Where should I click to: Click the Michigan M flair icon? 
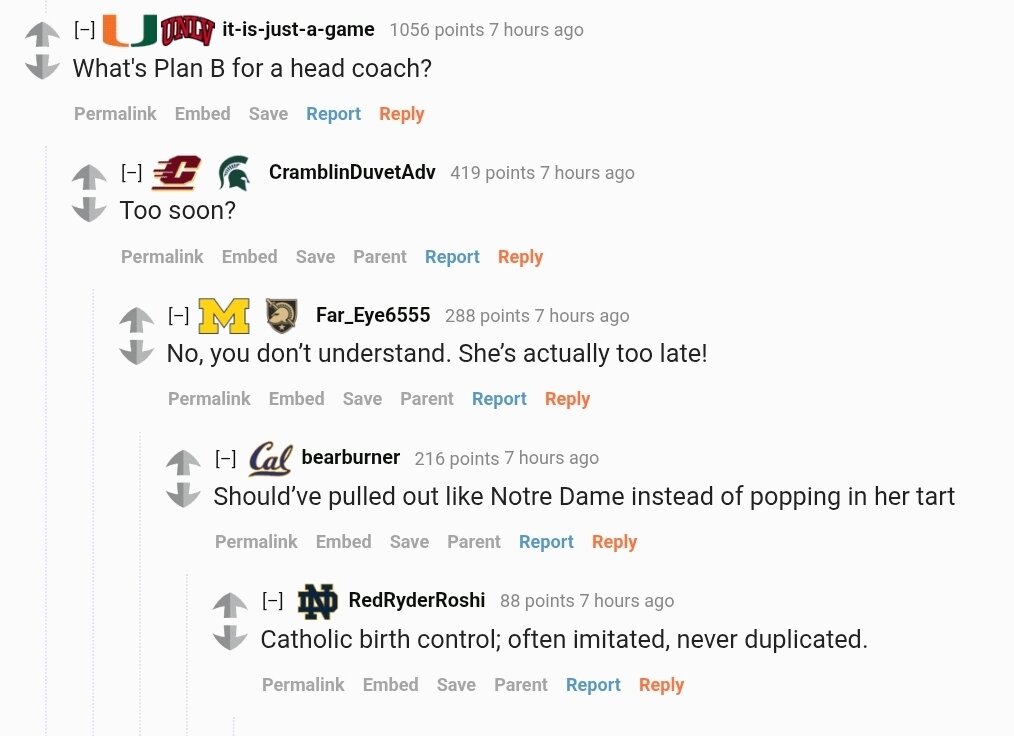coord(224,316)
